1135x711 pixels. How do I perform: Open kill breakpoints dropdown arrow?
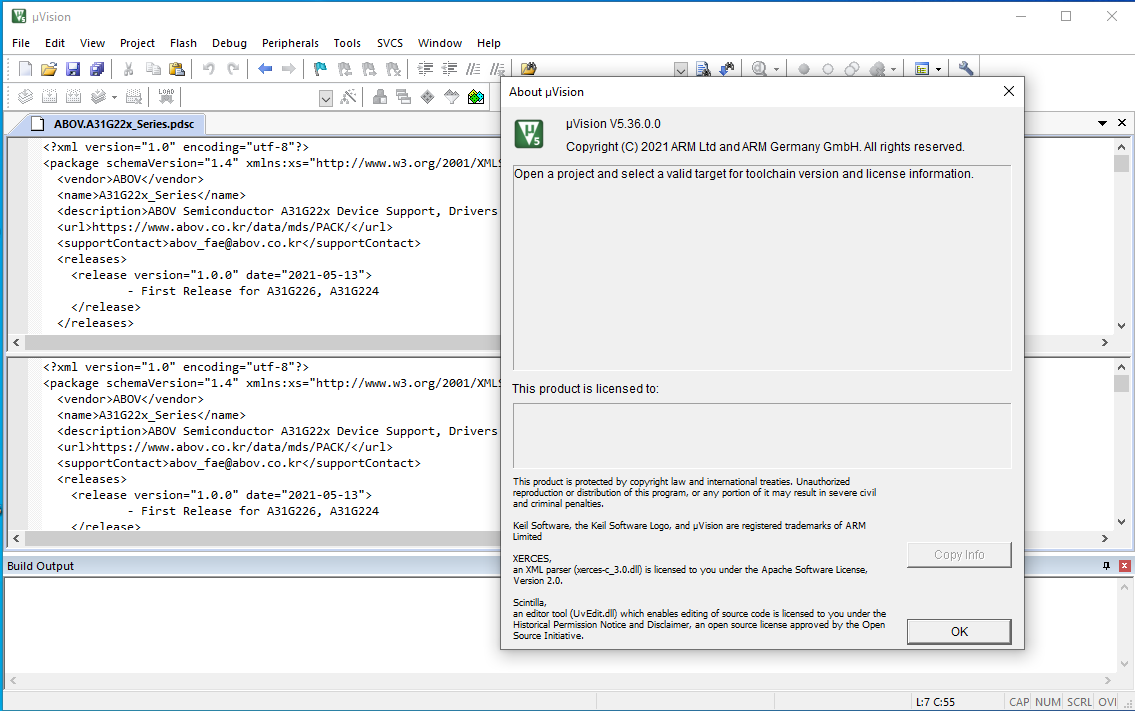[x=893, y=70]
